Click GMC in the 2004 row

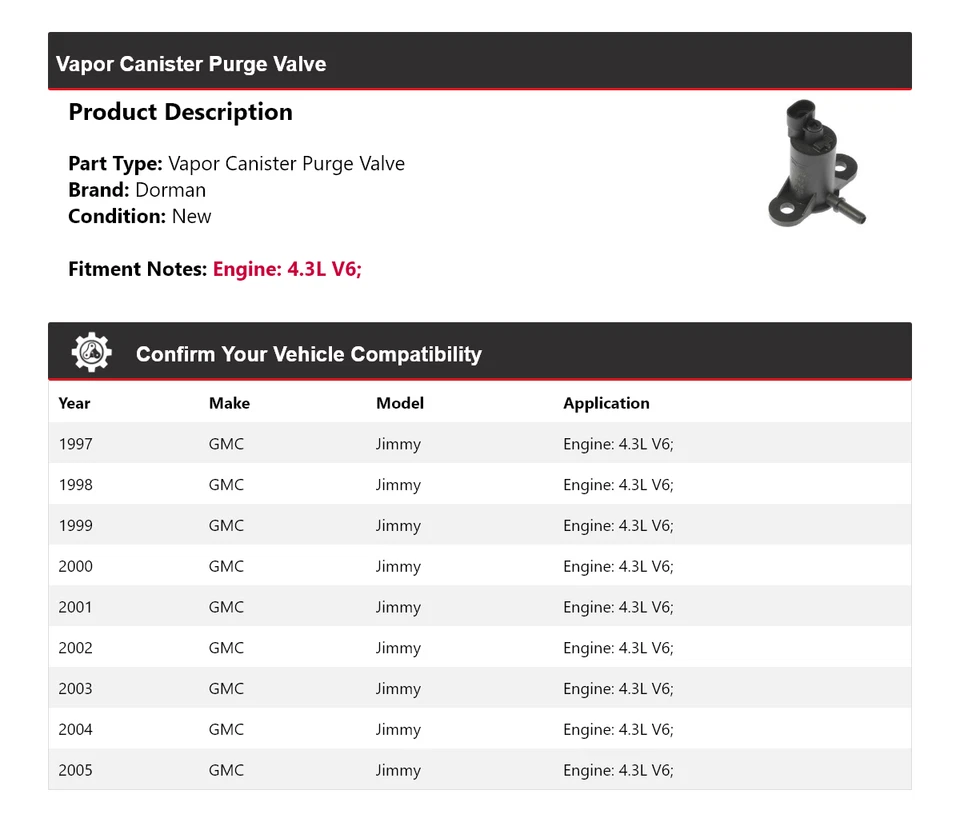click(226, 730)
